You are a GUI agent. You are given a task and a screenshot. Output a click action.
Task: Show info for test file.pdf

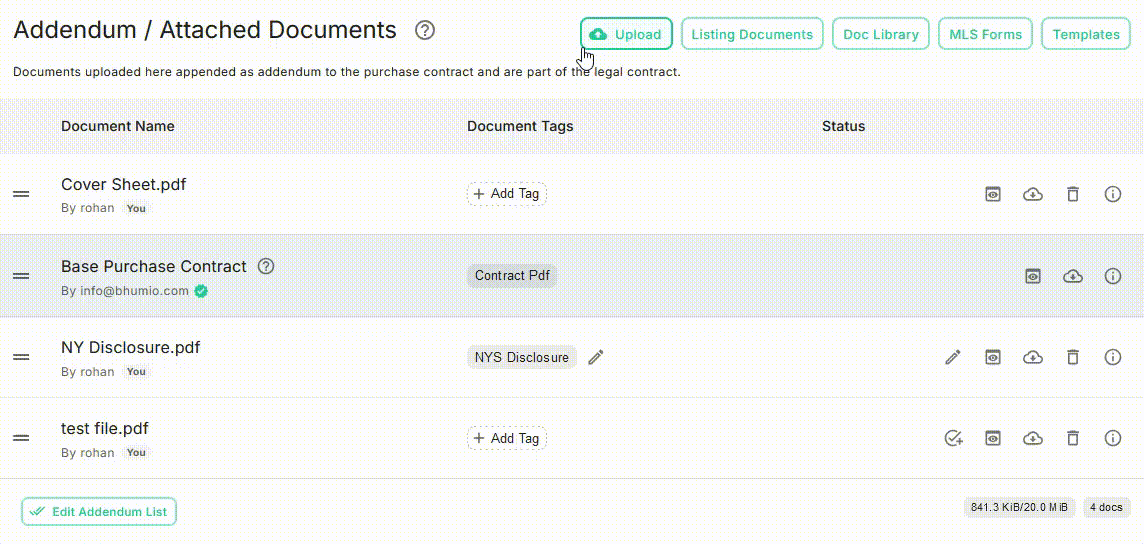pos(1112,438)
